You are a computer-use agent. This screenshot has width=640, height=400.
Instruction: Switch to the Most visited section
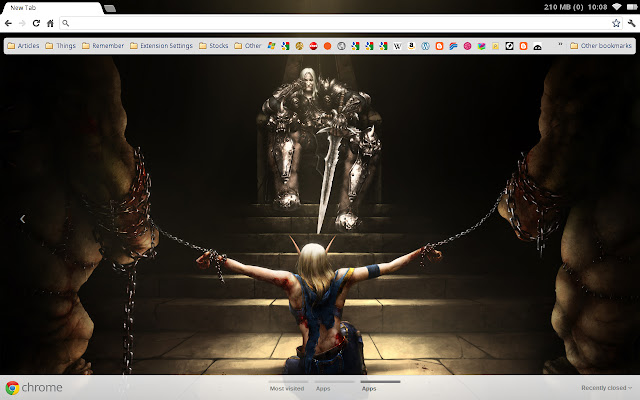point(287,388)
